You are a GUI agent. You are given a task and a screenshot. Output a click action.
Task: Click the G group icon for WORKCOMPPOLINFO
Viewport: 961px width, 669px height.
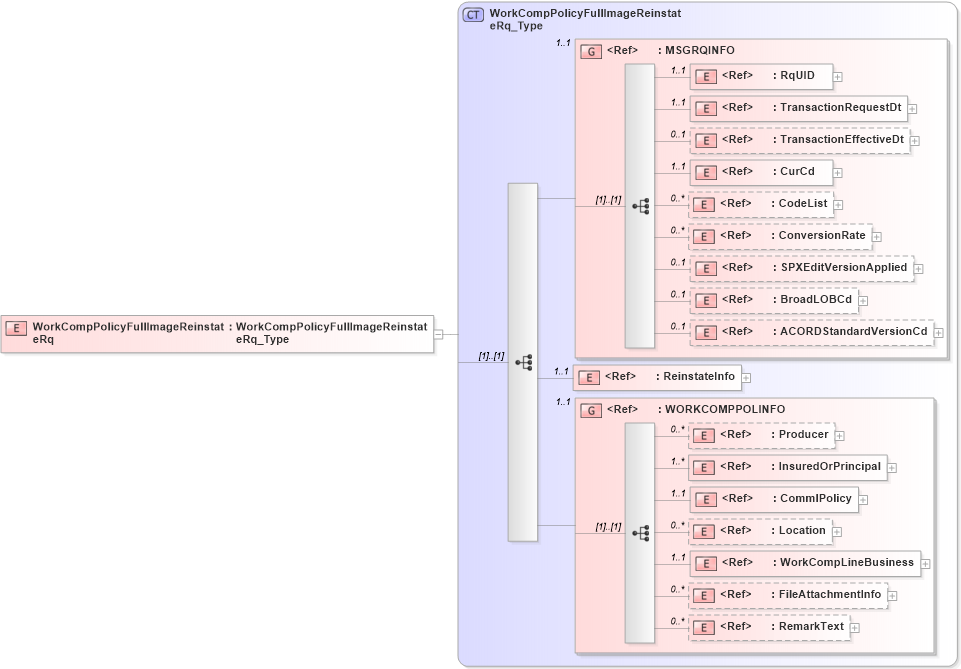point(590,409)
